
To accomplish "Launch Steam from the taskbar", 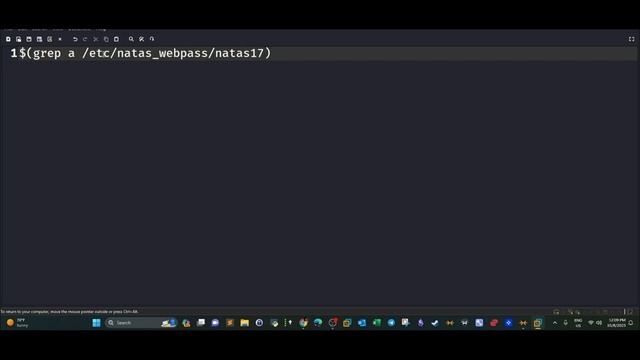I will click(x=435, y=323).
